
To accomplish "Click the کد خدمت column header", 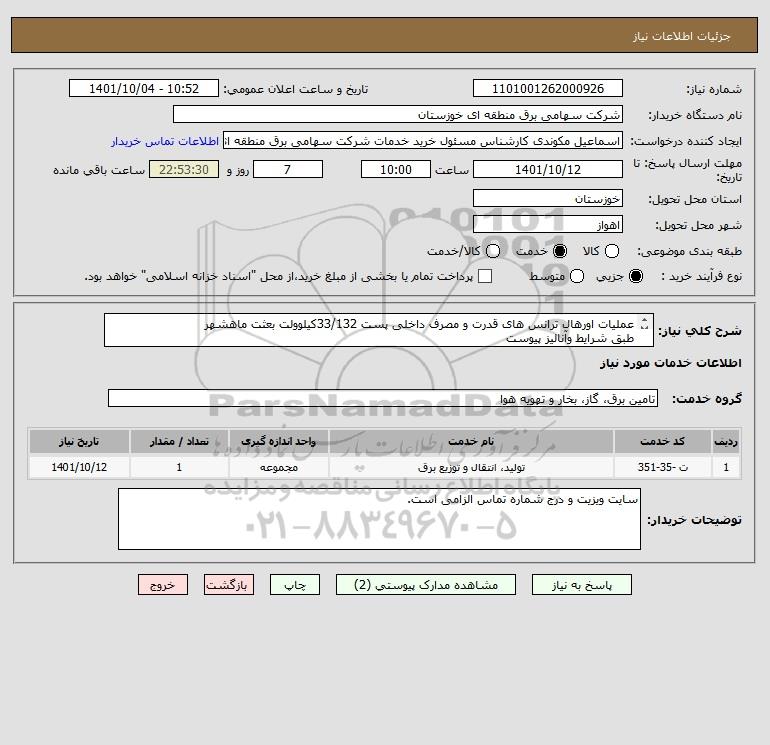I will pos(662,441).
